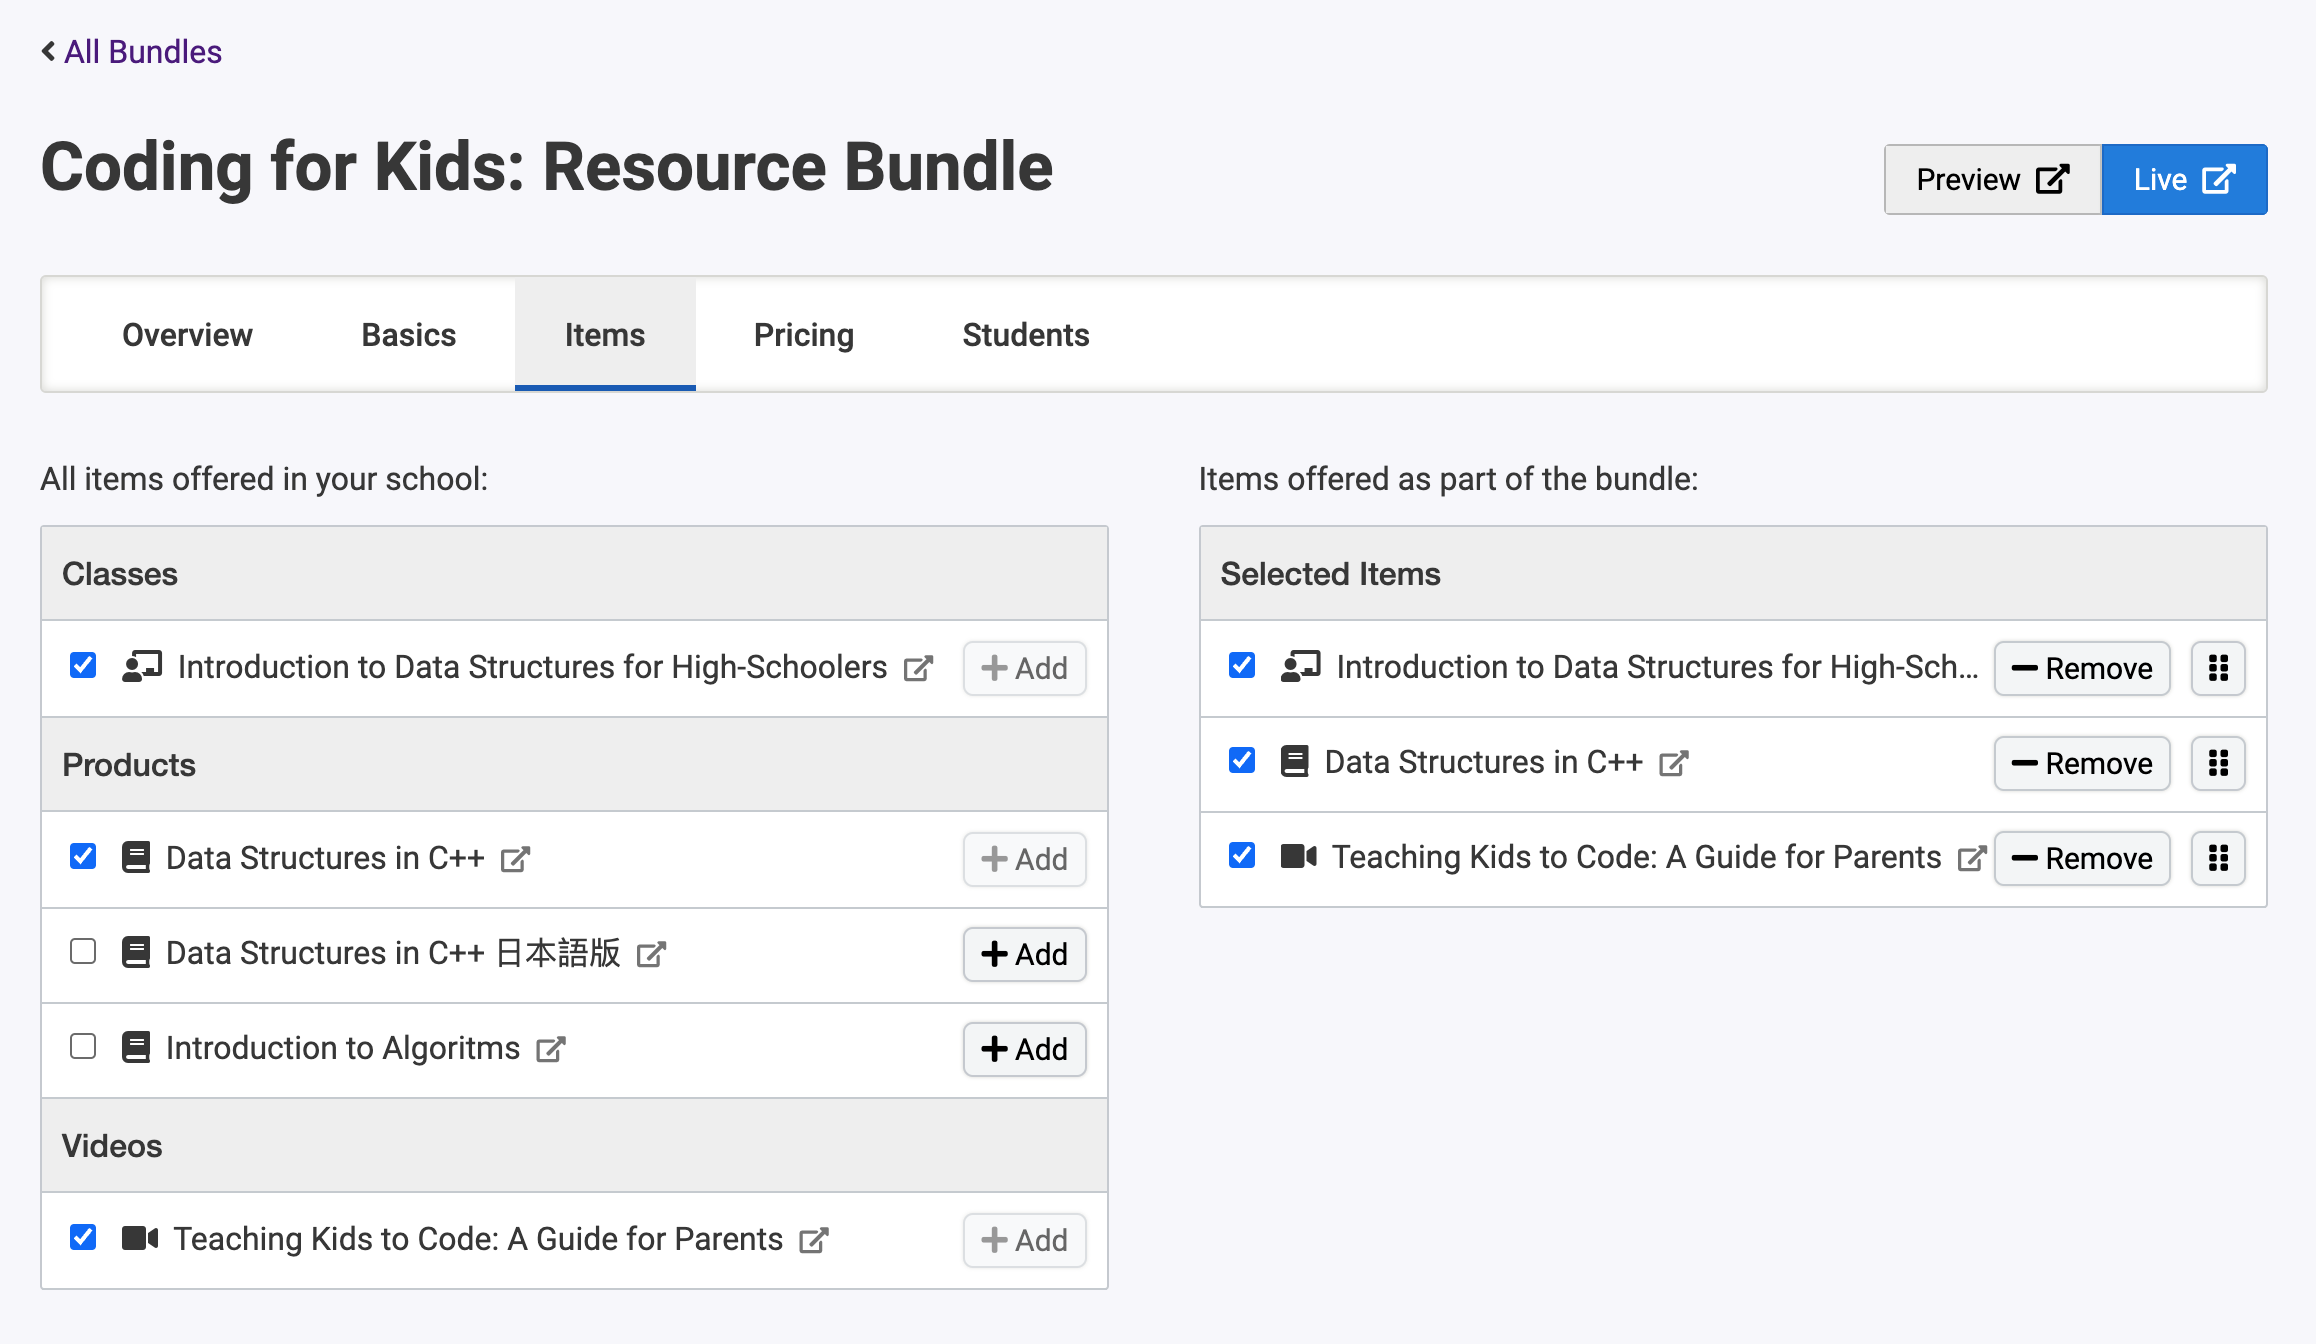2316x1344 pixels.
Task: Switch to the Pricing tab
Action: point(803,334)
